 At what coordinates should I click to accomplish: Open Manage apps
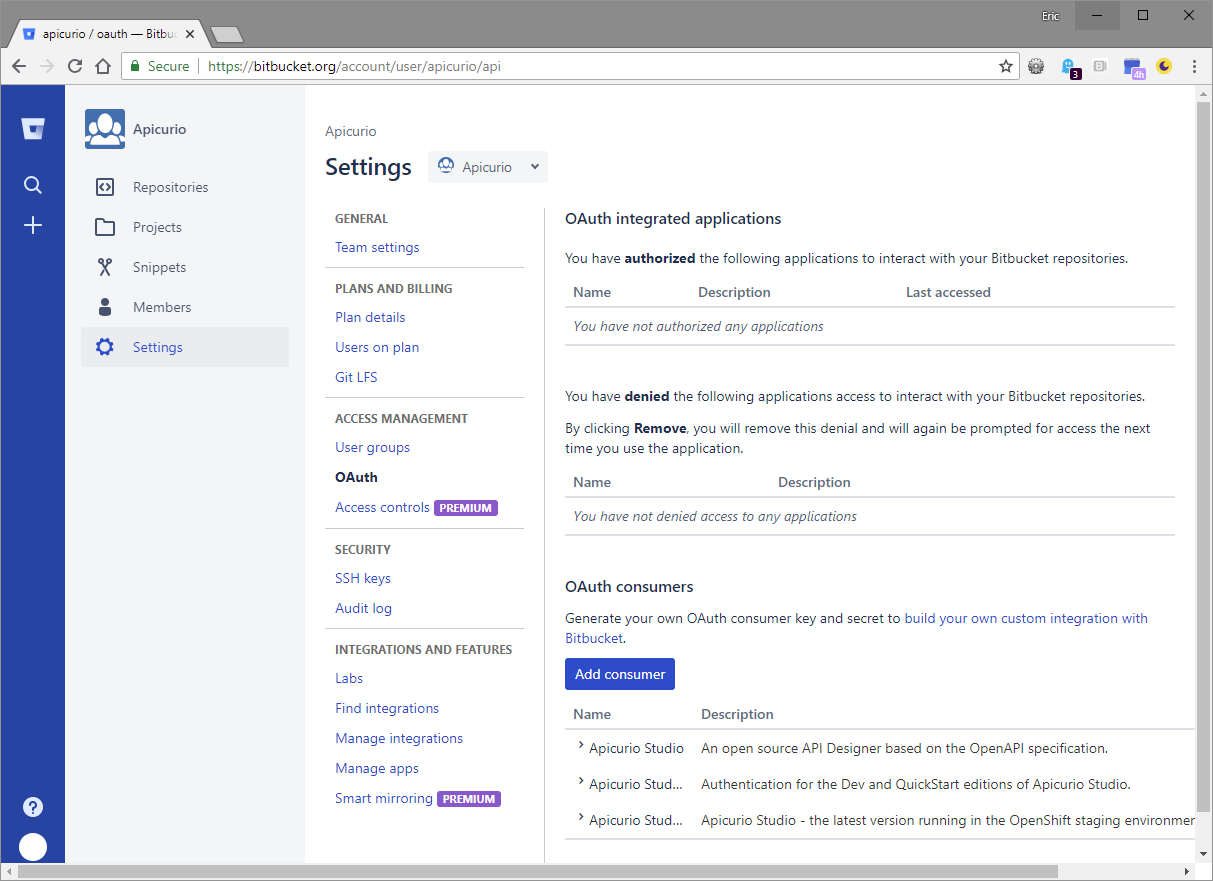[x=377, y=768]
